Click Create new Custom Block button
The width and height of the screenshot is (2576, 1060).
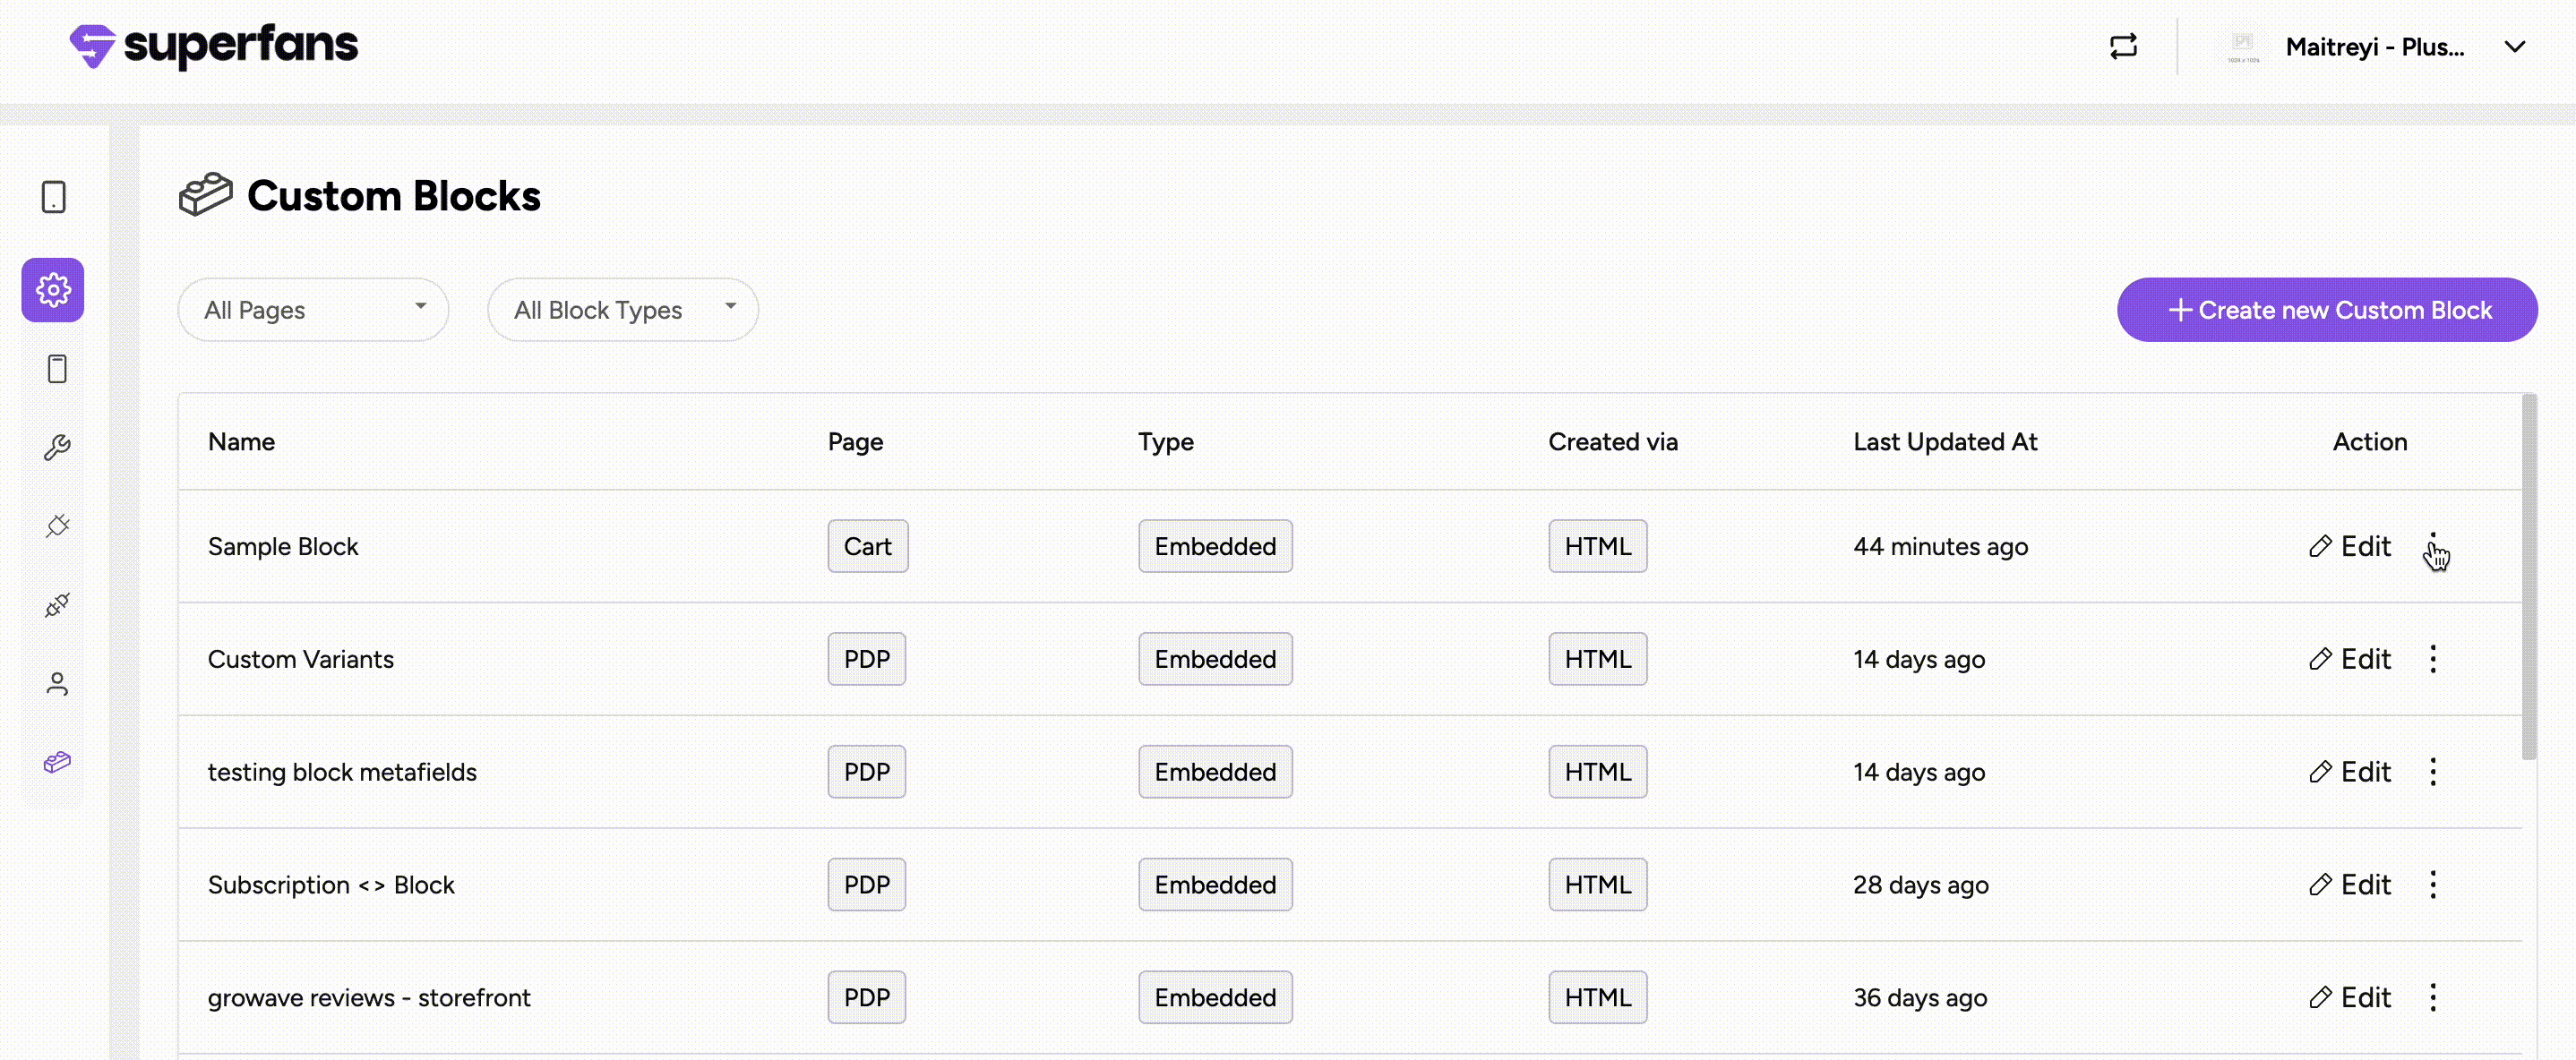click(2326, 310)
